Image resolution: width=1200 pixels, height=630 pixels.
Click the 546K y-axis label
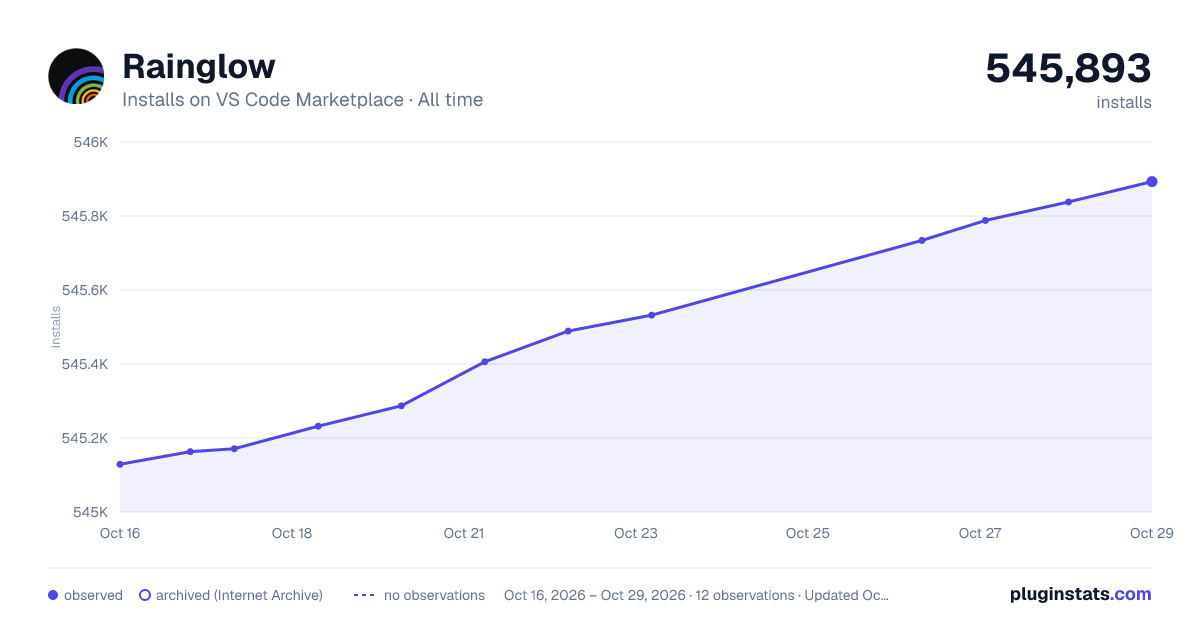click(90, 142)
